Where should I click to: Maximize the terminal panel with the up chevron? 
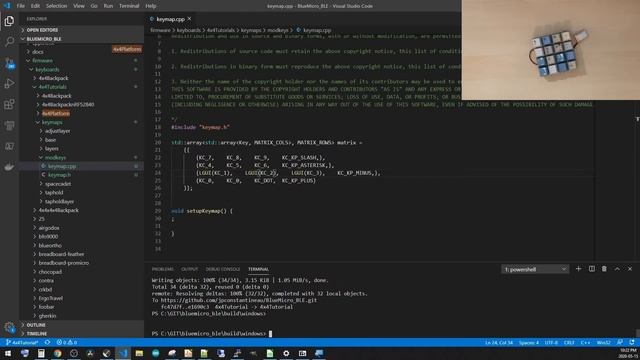pyautogui.click(x=617, y=269)
